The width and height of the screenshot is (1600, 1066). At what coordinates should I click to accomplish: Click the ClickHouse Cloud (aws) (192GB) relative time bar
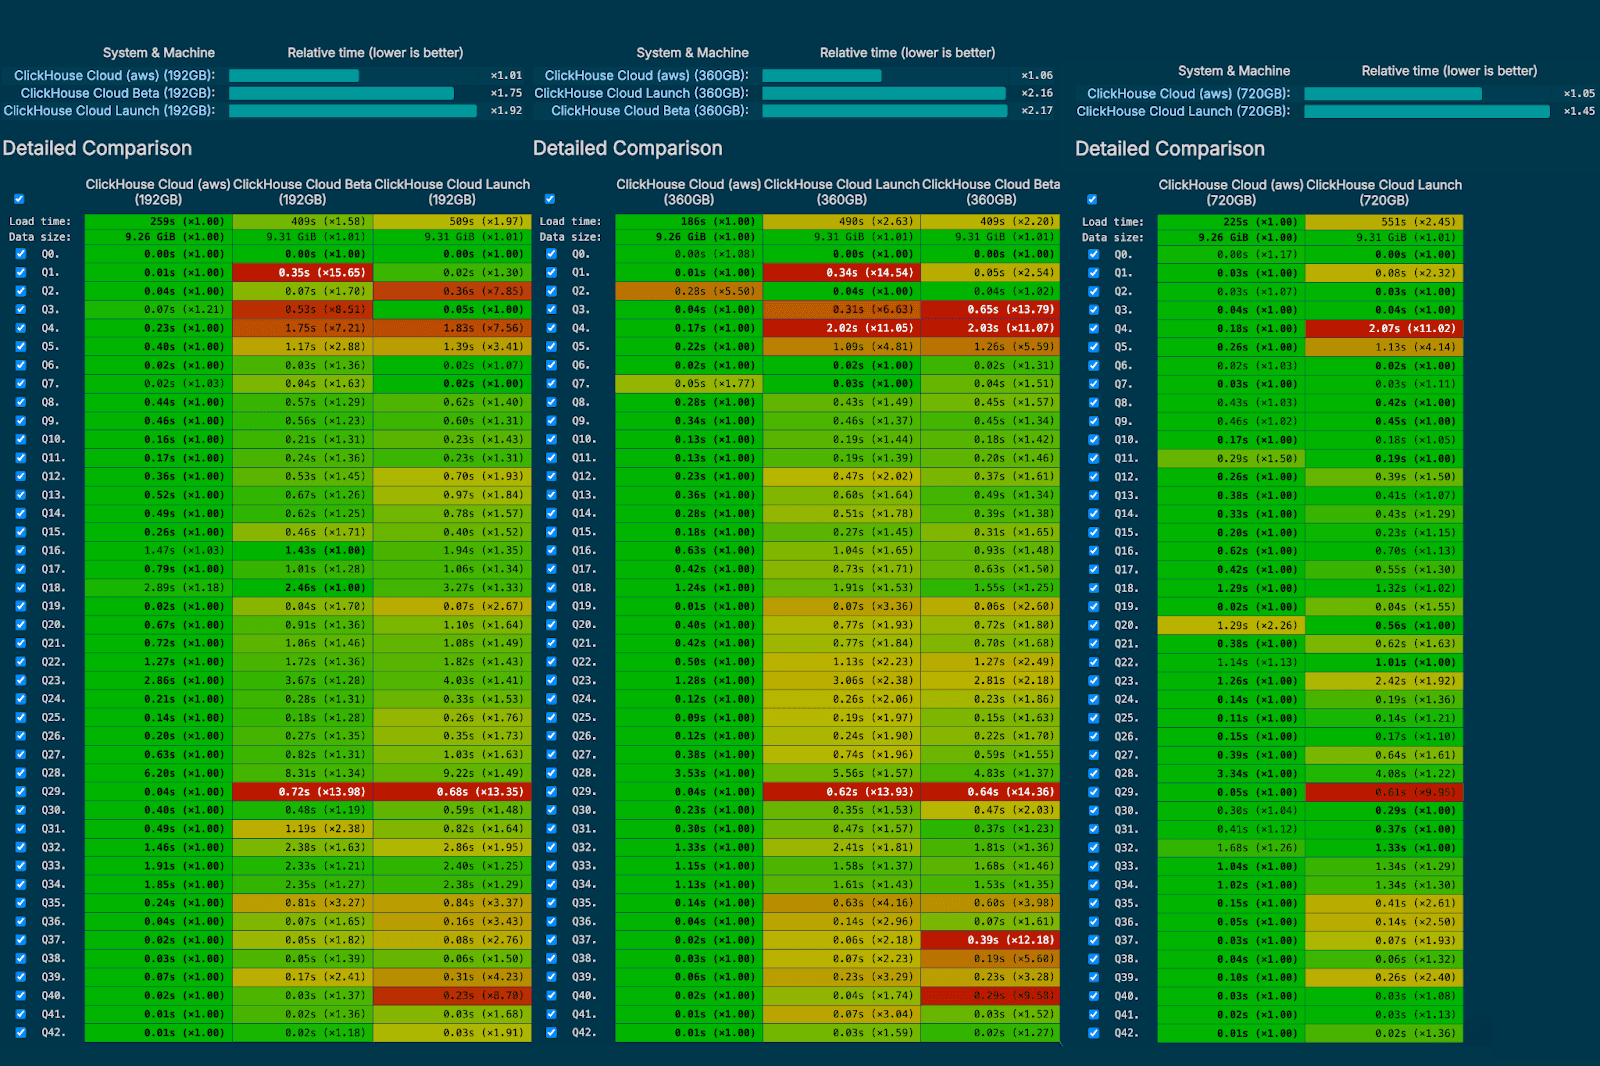pos(294,75)
